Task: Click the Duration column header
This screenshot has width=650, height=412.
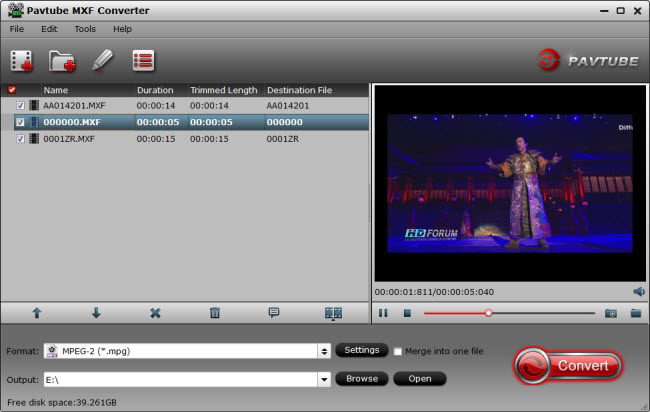Action: pos(155,90)
